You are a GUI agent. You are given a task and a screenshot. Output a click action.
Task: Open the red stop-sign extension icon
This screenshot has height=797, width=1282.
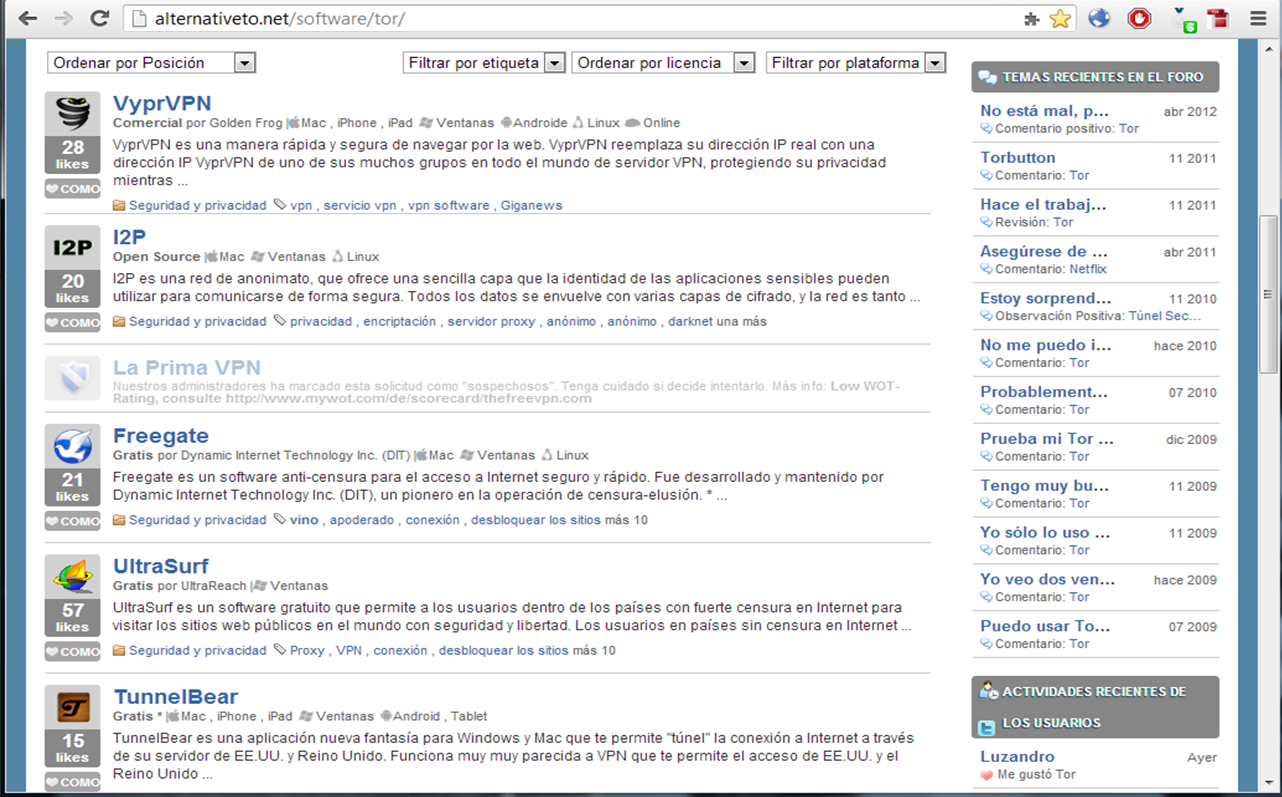(x=1139, y=18)
